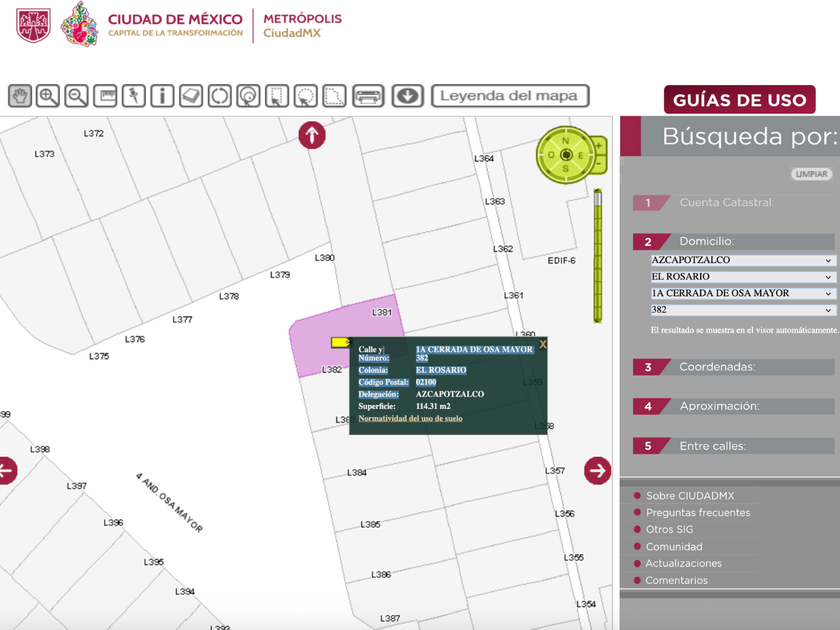Open Sobre CIUDADMX menu item

[x=690, y=496]
